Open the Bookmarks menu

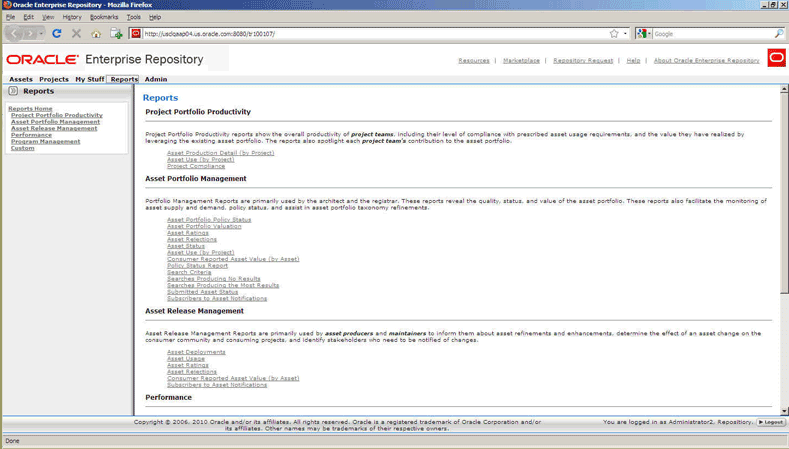(x=104, y=17)
